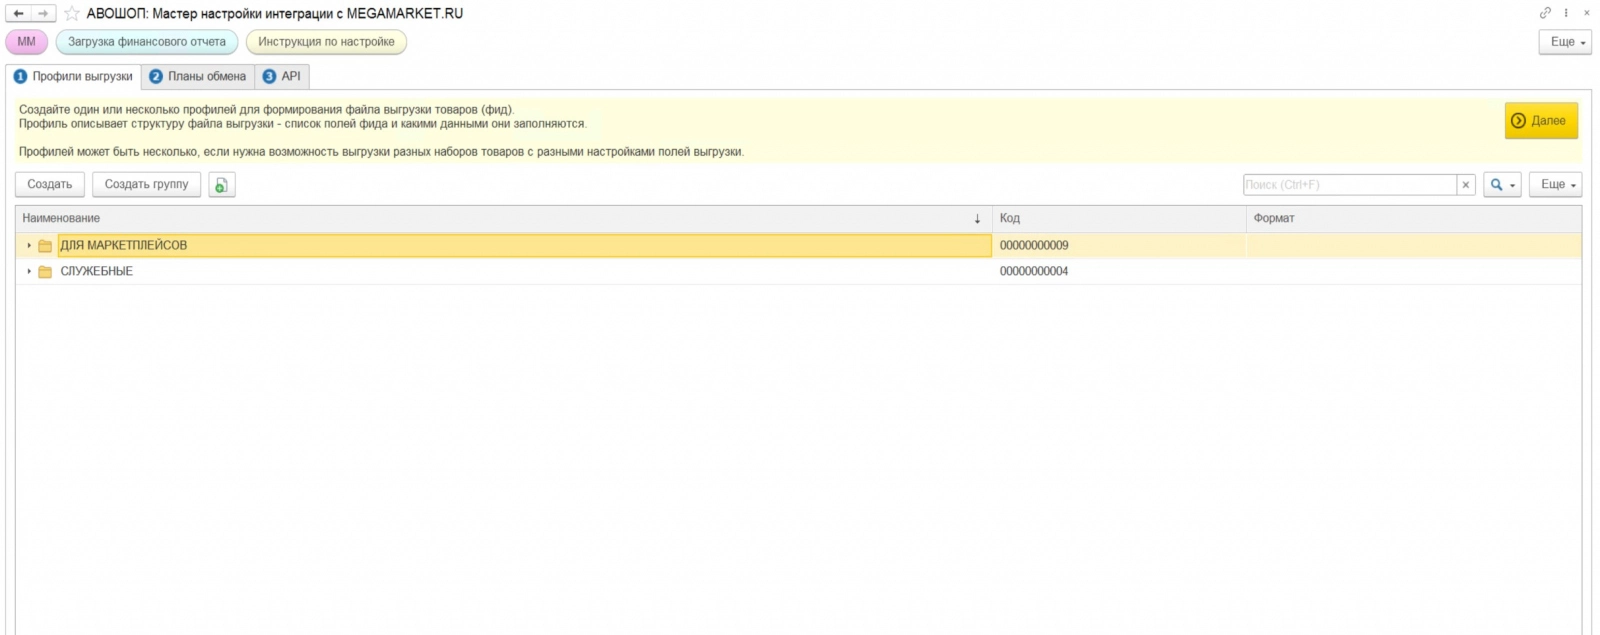Click the sort arrow in the Наименование header

click(977, 219)
